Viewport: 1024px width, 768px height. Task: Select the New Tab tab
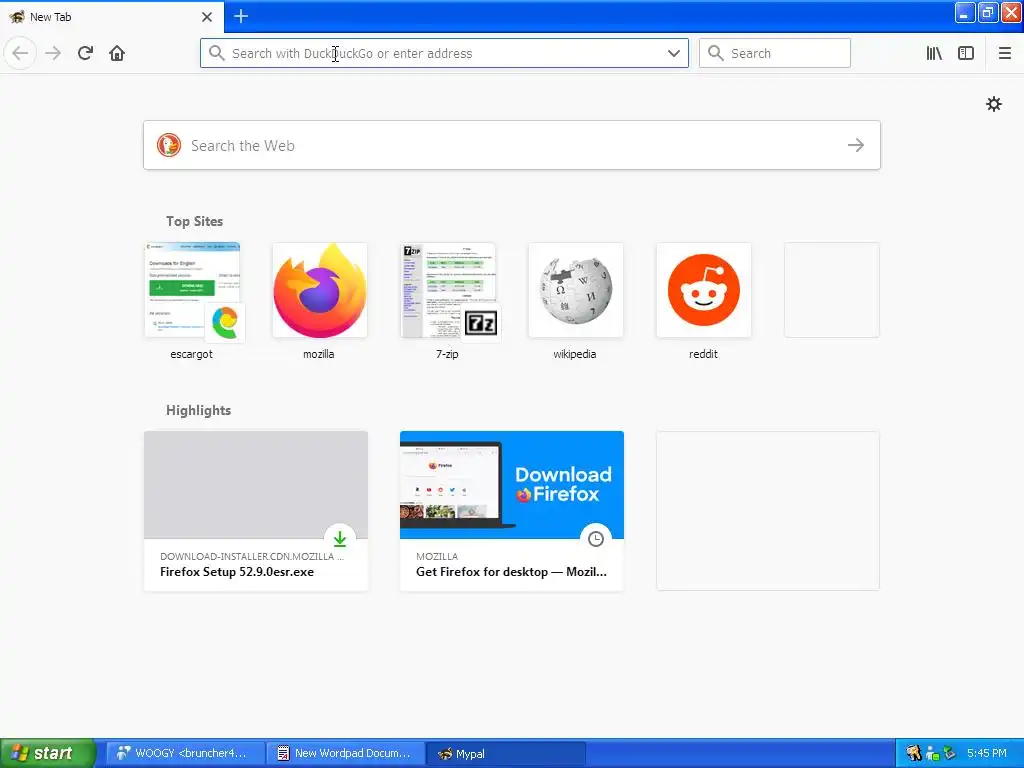(112, 17)
